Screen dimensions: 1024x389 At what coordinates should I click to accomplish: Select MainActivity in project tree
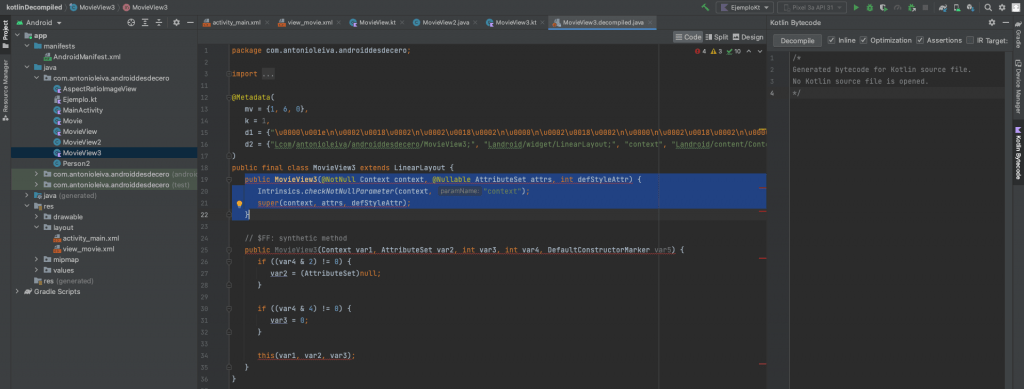point(83,110)
